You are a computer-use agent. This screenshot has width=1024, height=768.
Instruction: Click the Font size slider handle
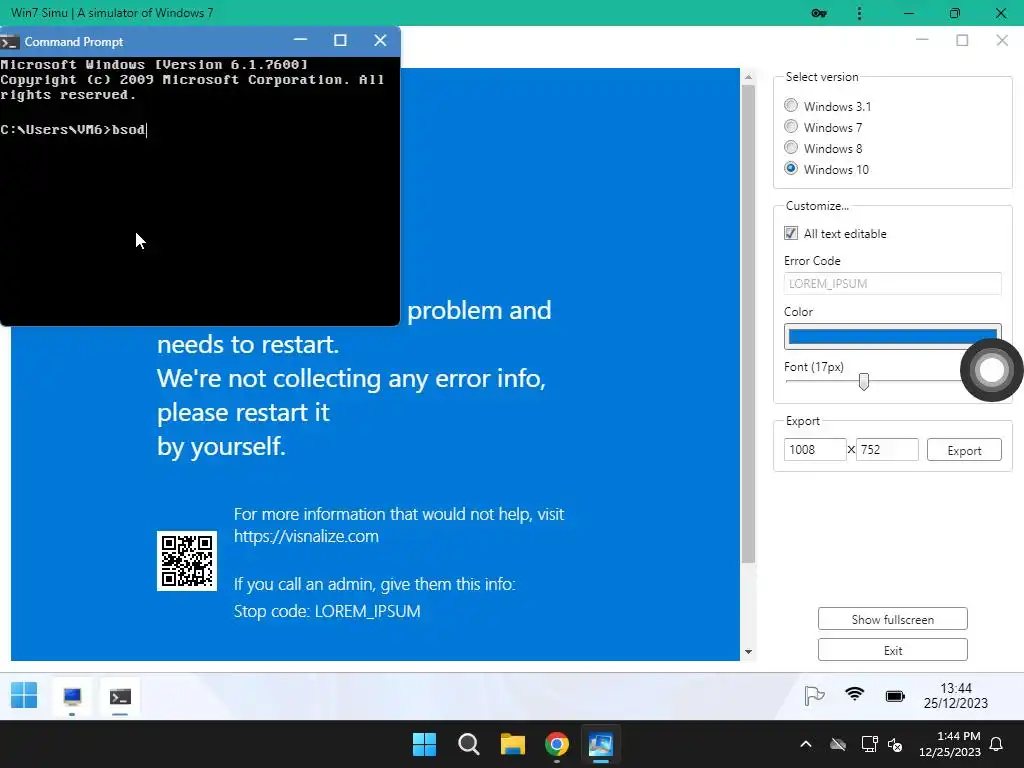point(863,381)
